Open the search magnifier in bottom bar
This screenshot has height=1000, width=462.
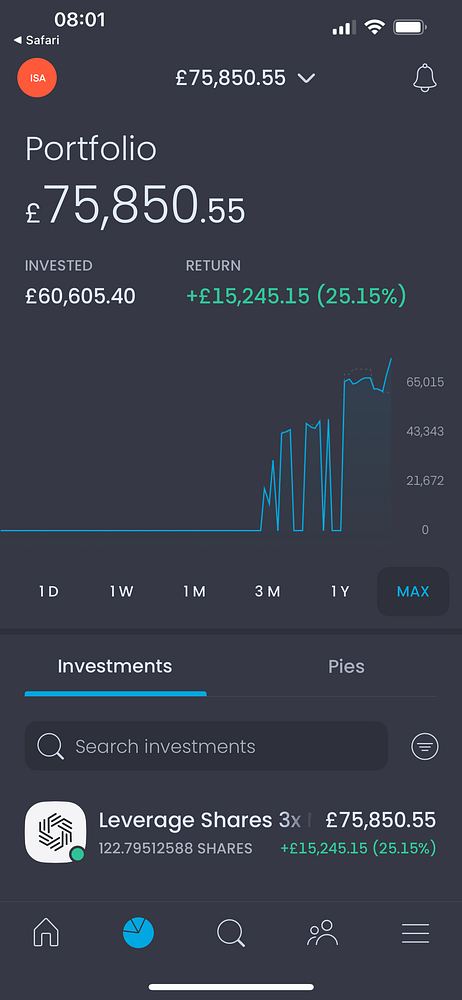[x=231, y=933]
